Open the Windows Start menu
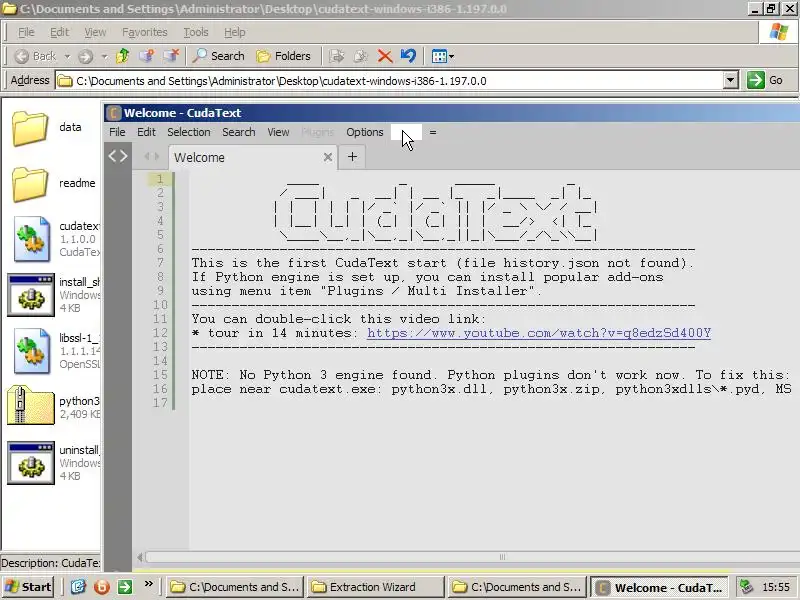Screen dimensions: 800x600 point(28,587)
